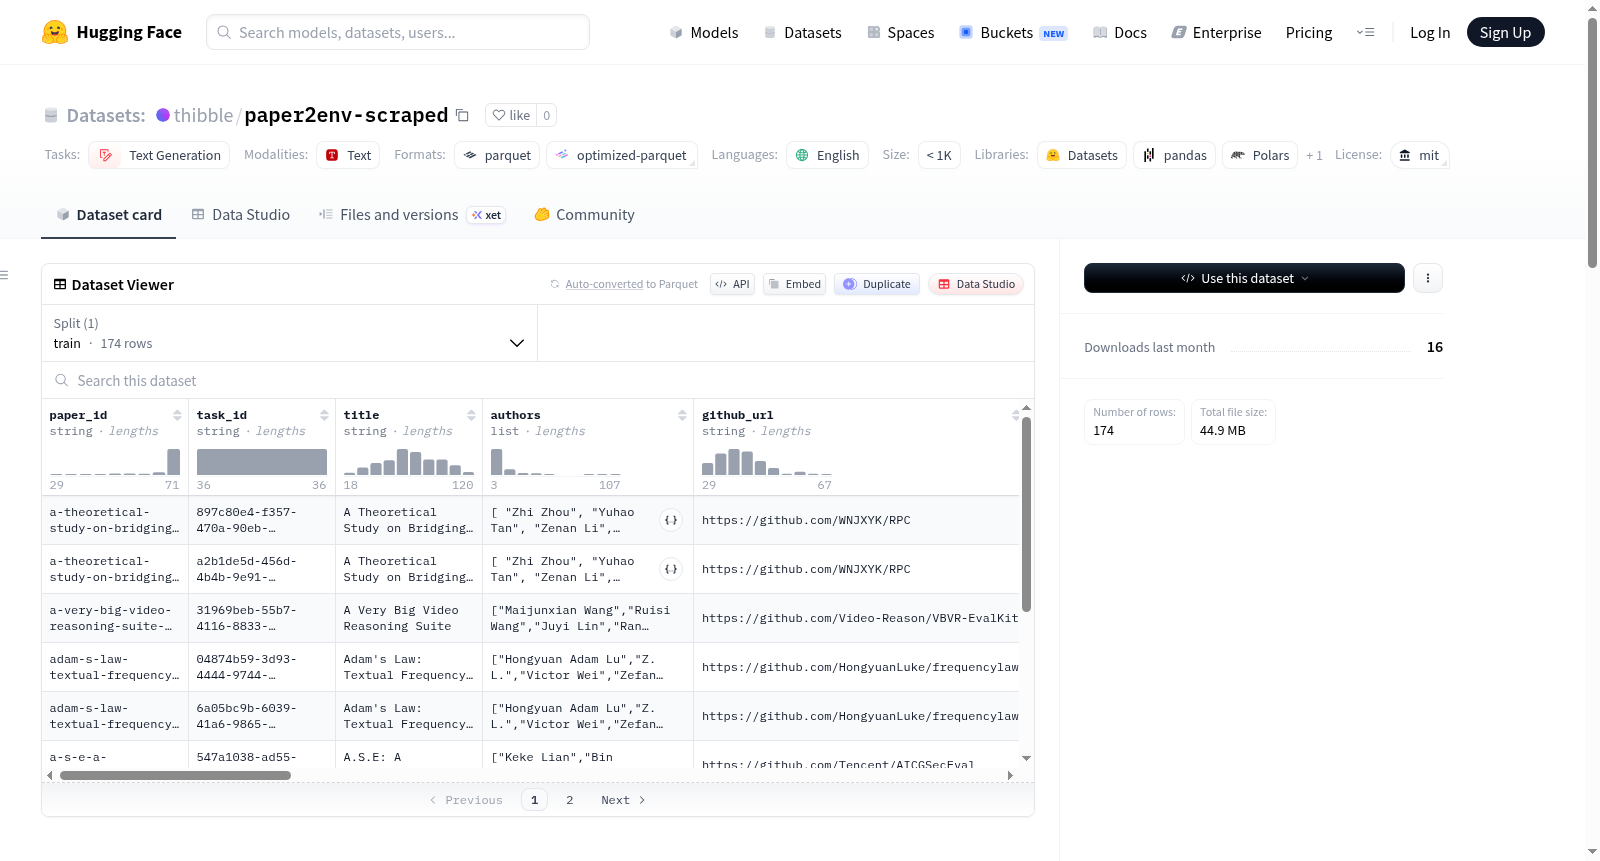Click the github_url lengths histogram

pyautogui.click(x=767, y=462)
